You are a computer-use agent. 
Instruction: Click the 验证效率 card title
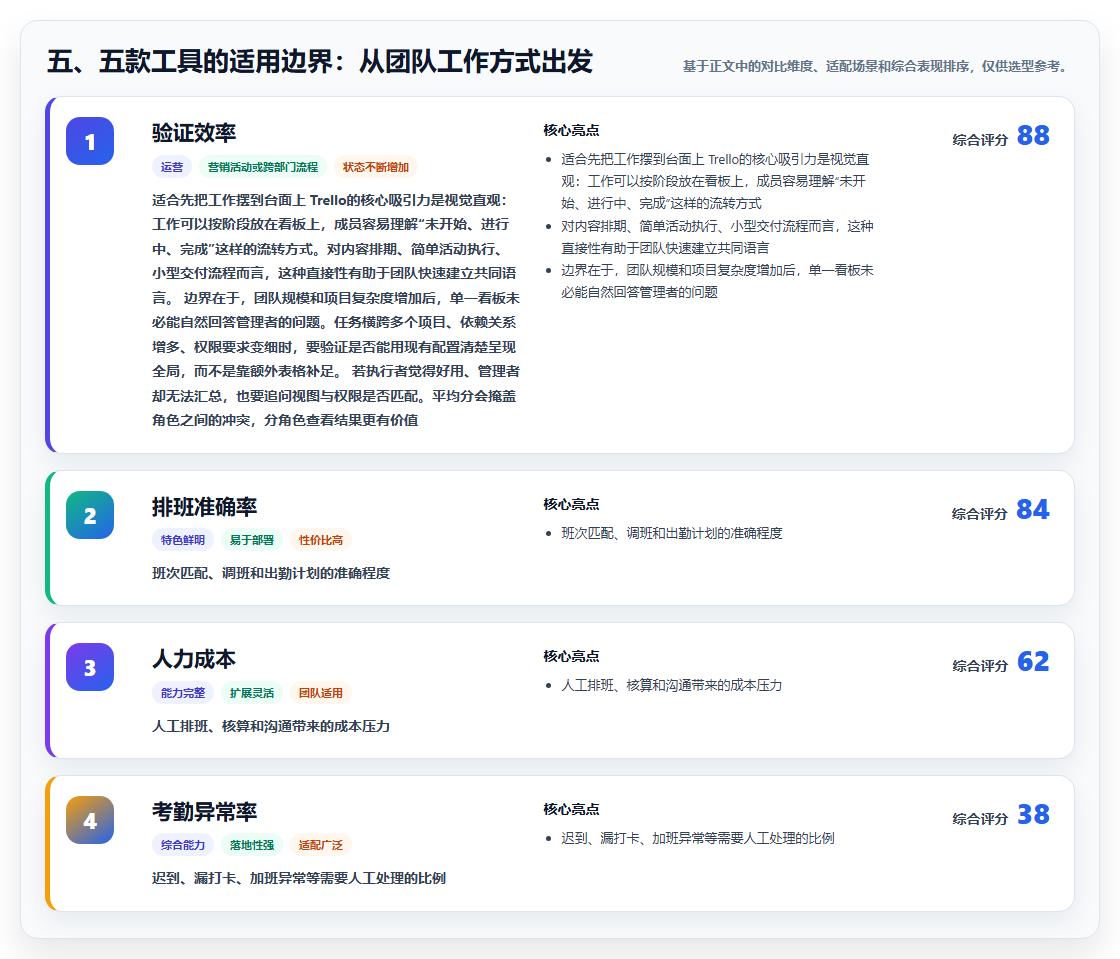194,133
